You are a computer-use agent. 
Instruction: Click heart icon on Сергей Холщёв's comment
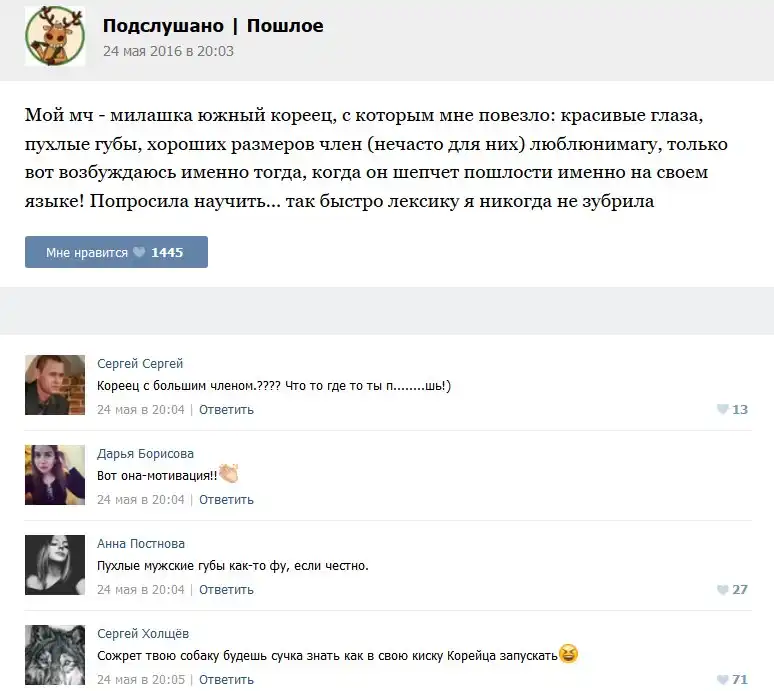click(722, 680)
